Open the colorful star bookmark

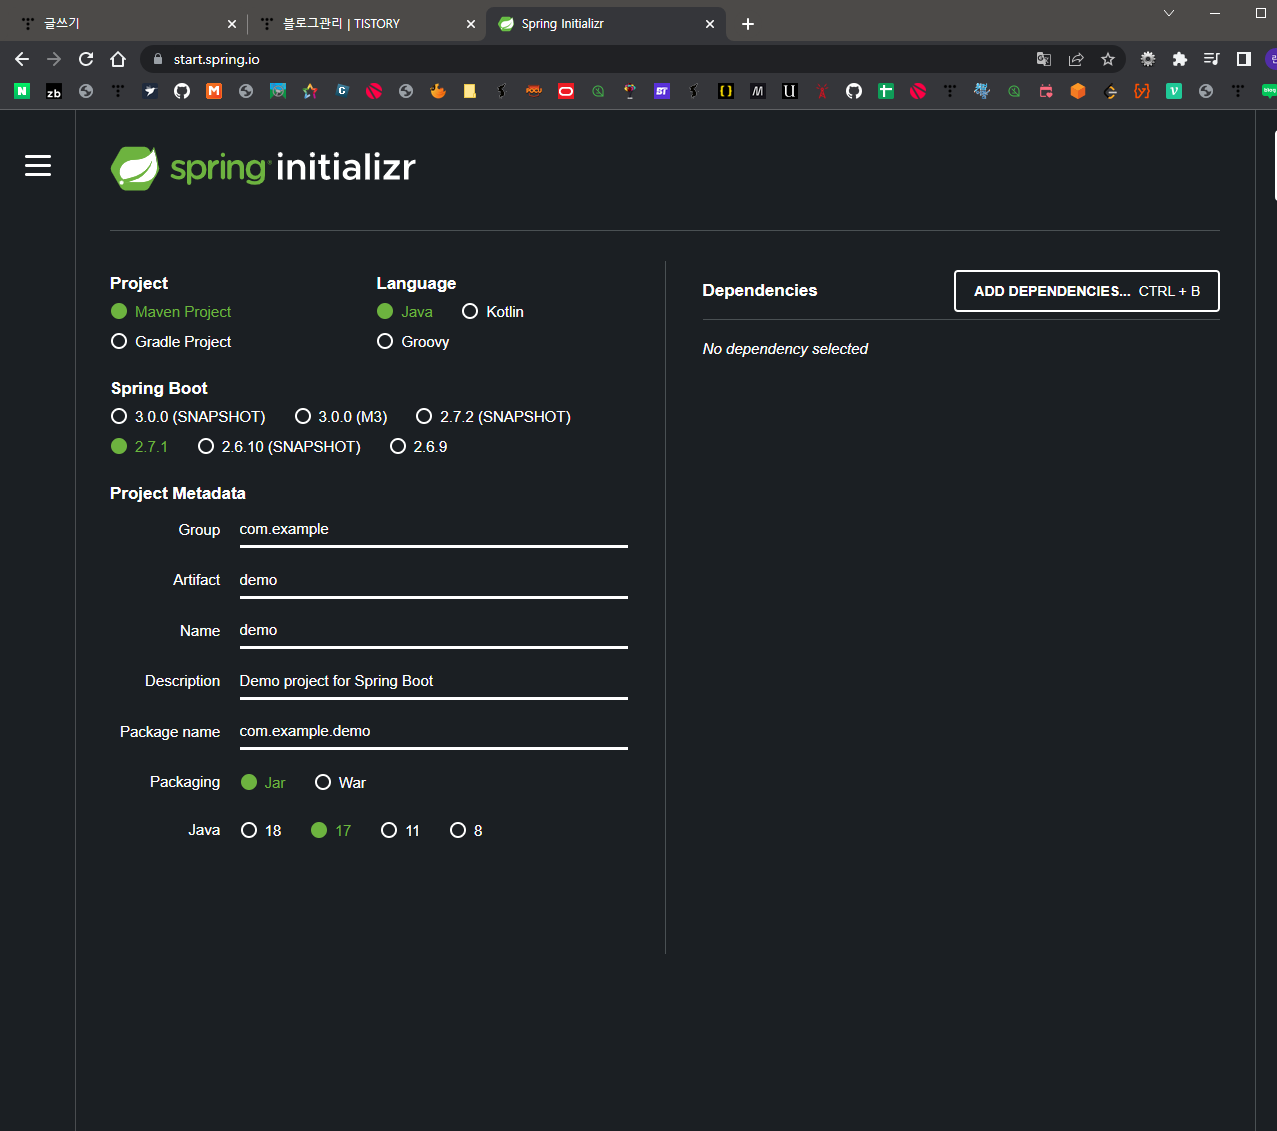click(x=310, y=91)
